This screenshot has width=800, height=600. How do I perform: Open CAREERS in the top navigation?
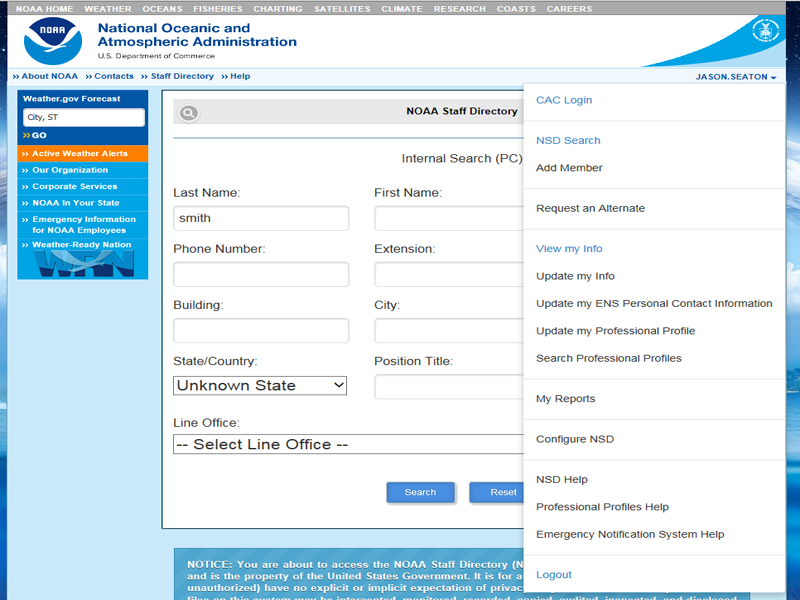(x=569, y=9)
